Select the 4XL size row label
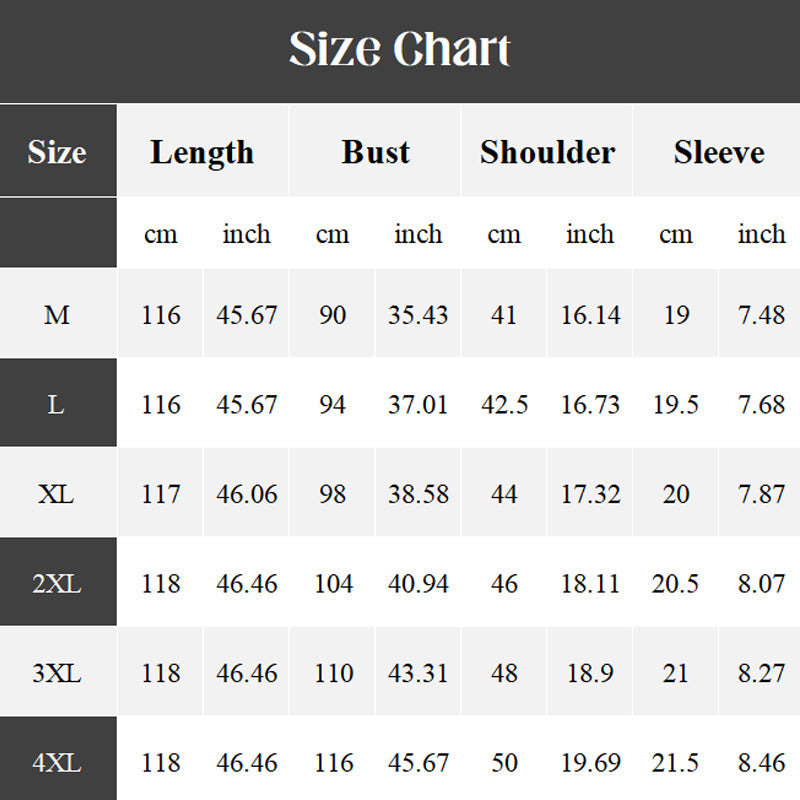The image size is (800, 800). click(57, 763)
